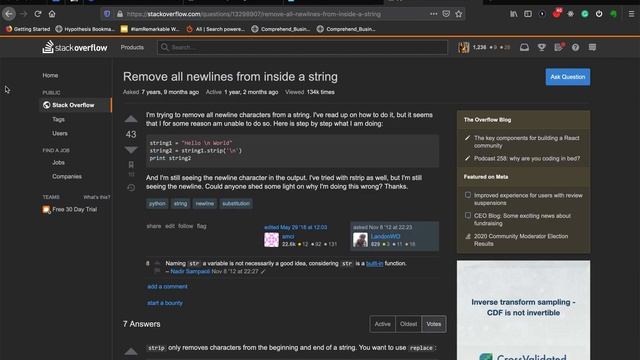Click the python tag
Image resolution: width=640 pixels, height=360 pixels.
(x=157, y=204)
